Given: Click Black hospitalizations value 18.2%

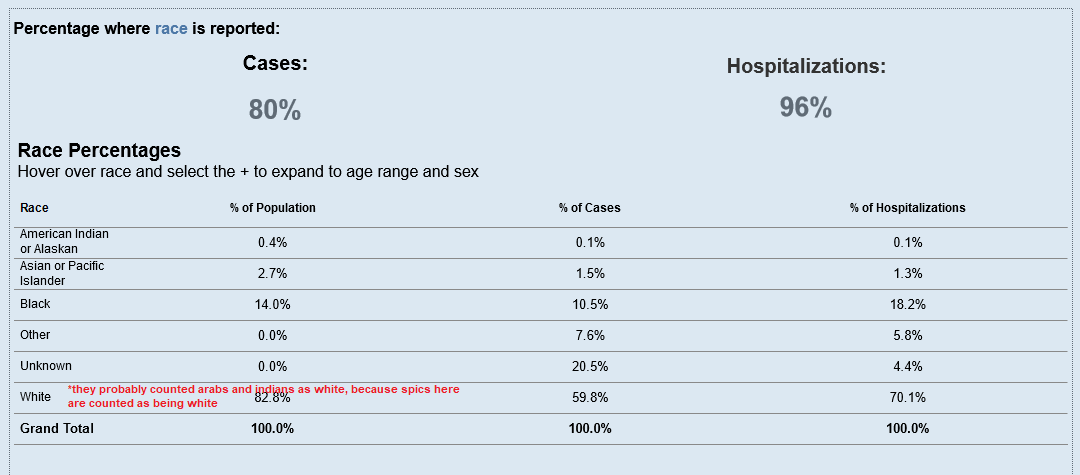Looking at the screenshot, I should (x=907, y=304).
